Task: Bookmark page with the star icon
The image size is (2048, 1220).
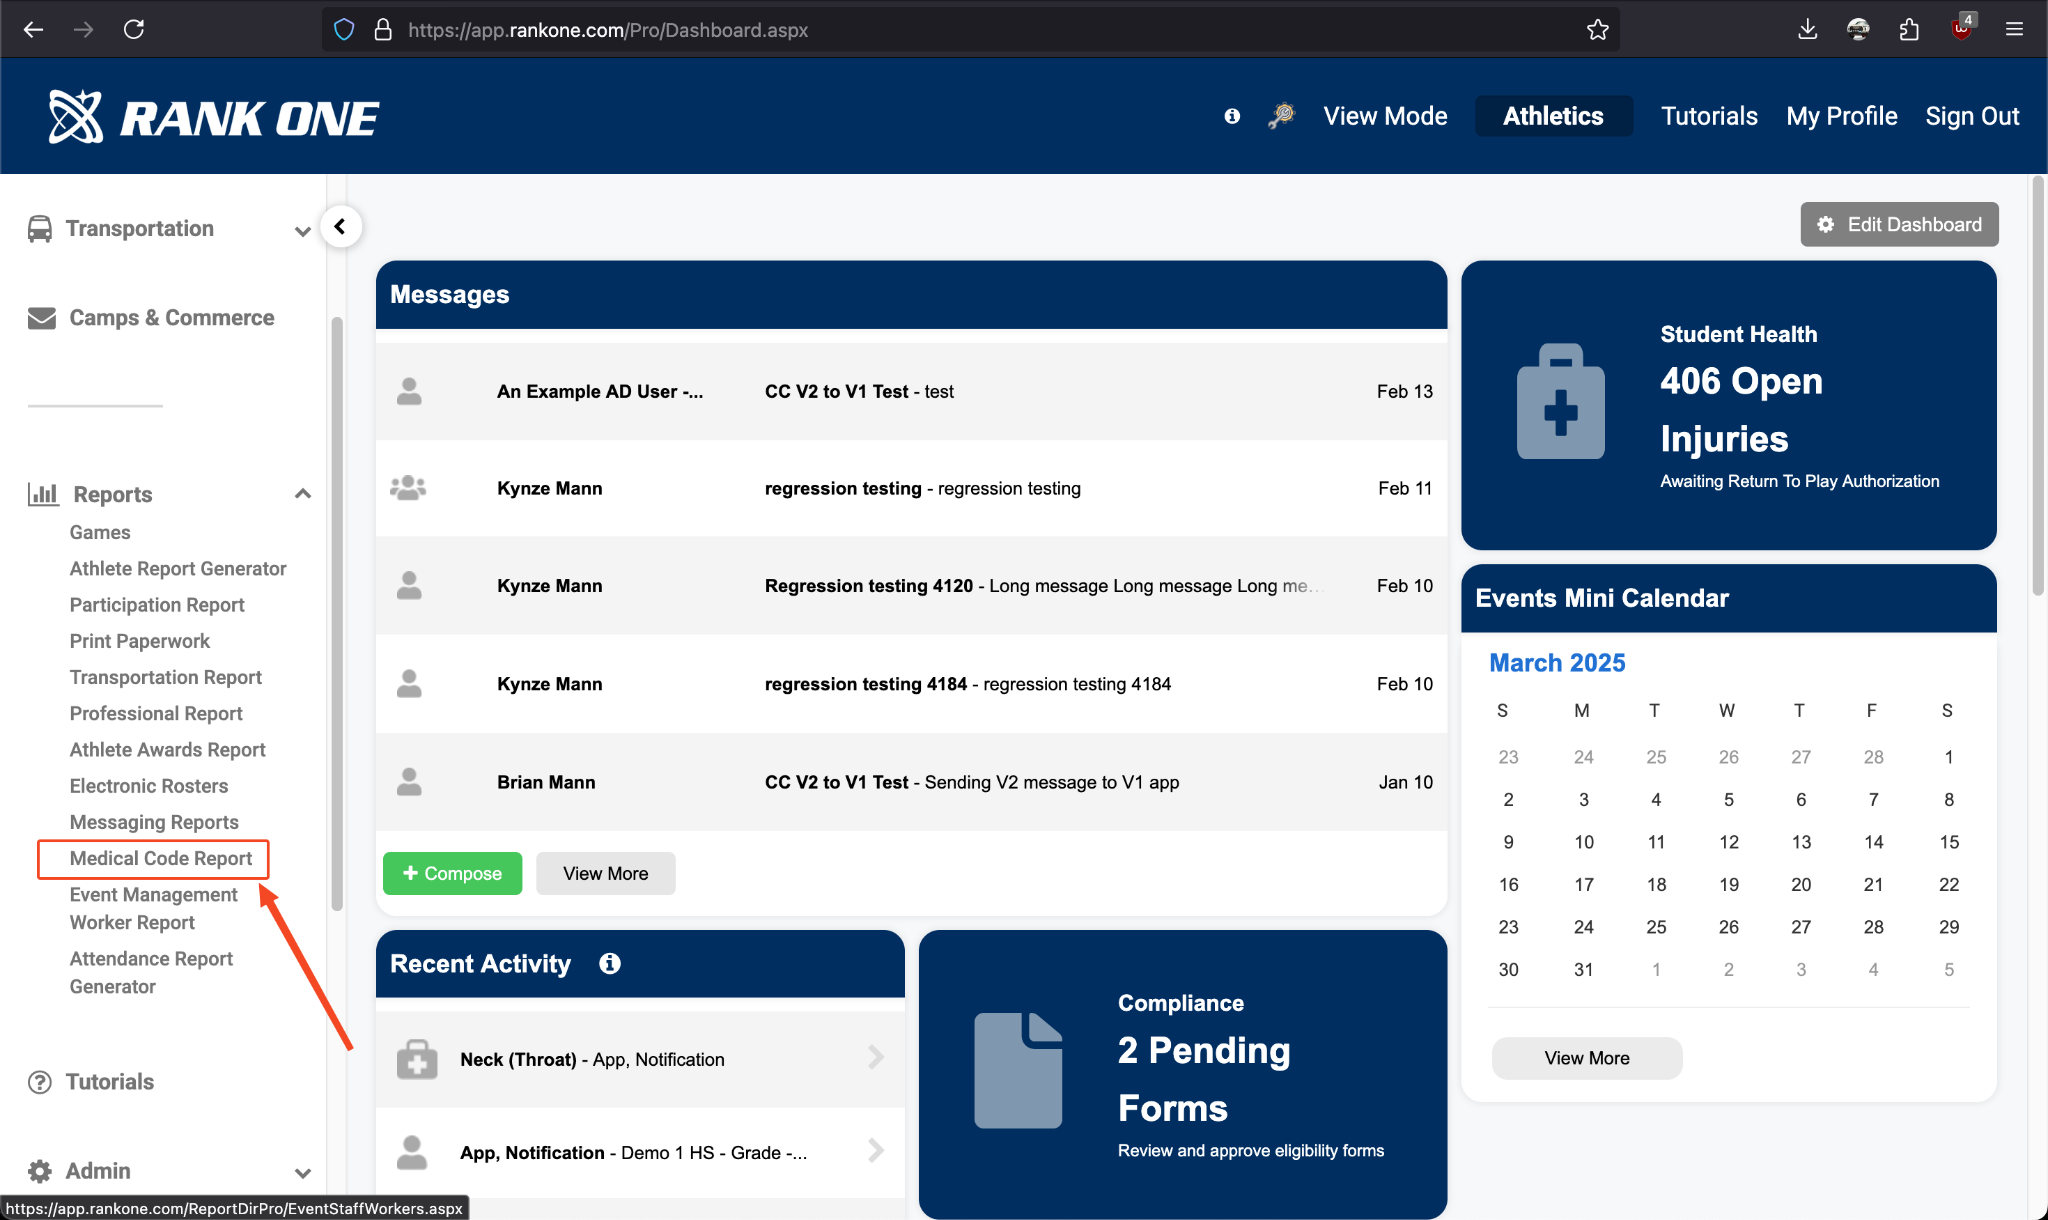Action: tap(1597, 29)
